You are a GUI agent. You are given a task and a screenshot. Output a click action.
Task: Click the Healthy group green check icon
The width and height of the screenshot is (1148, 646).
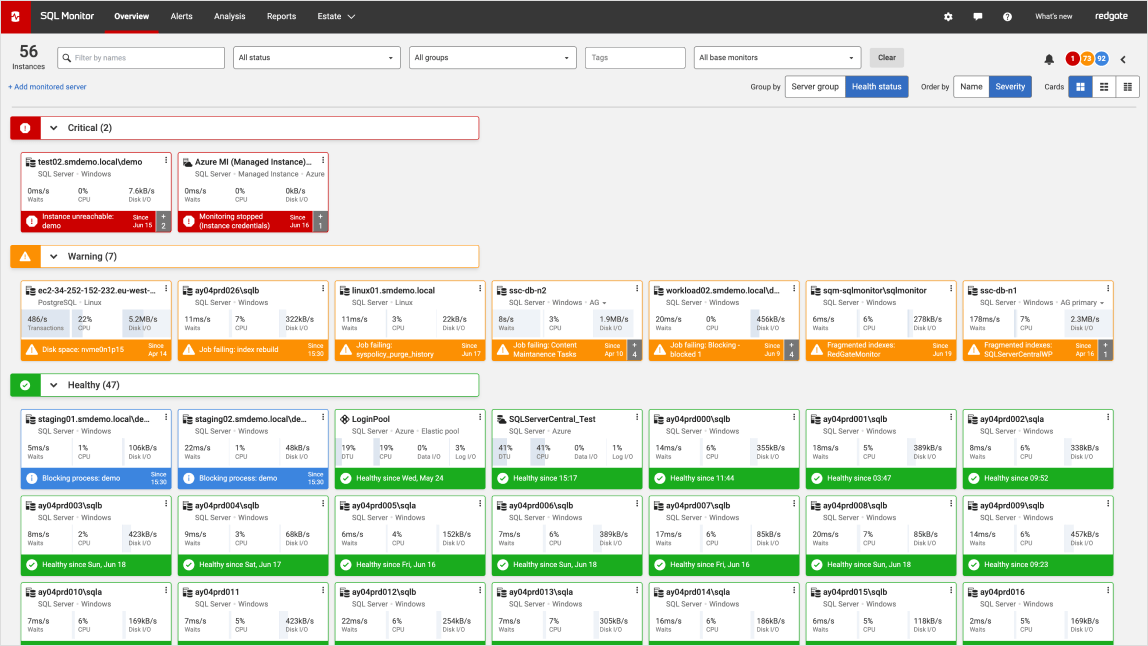click(x=26, y=385)
